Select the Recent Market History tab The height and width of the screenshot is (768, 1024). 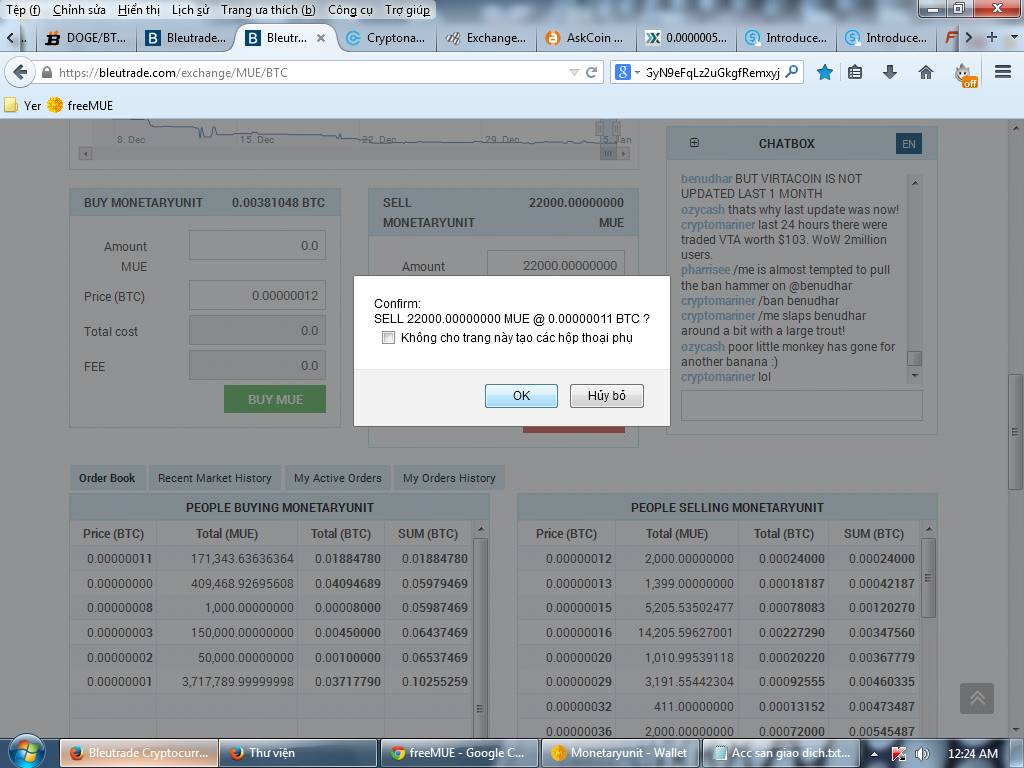(214, 478)
